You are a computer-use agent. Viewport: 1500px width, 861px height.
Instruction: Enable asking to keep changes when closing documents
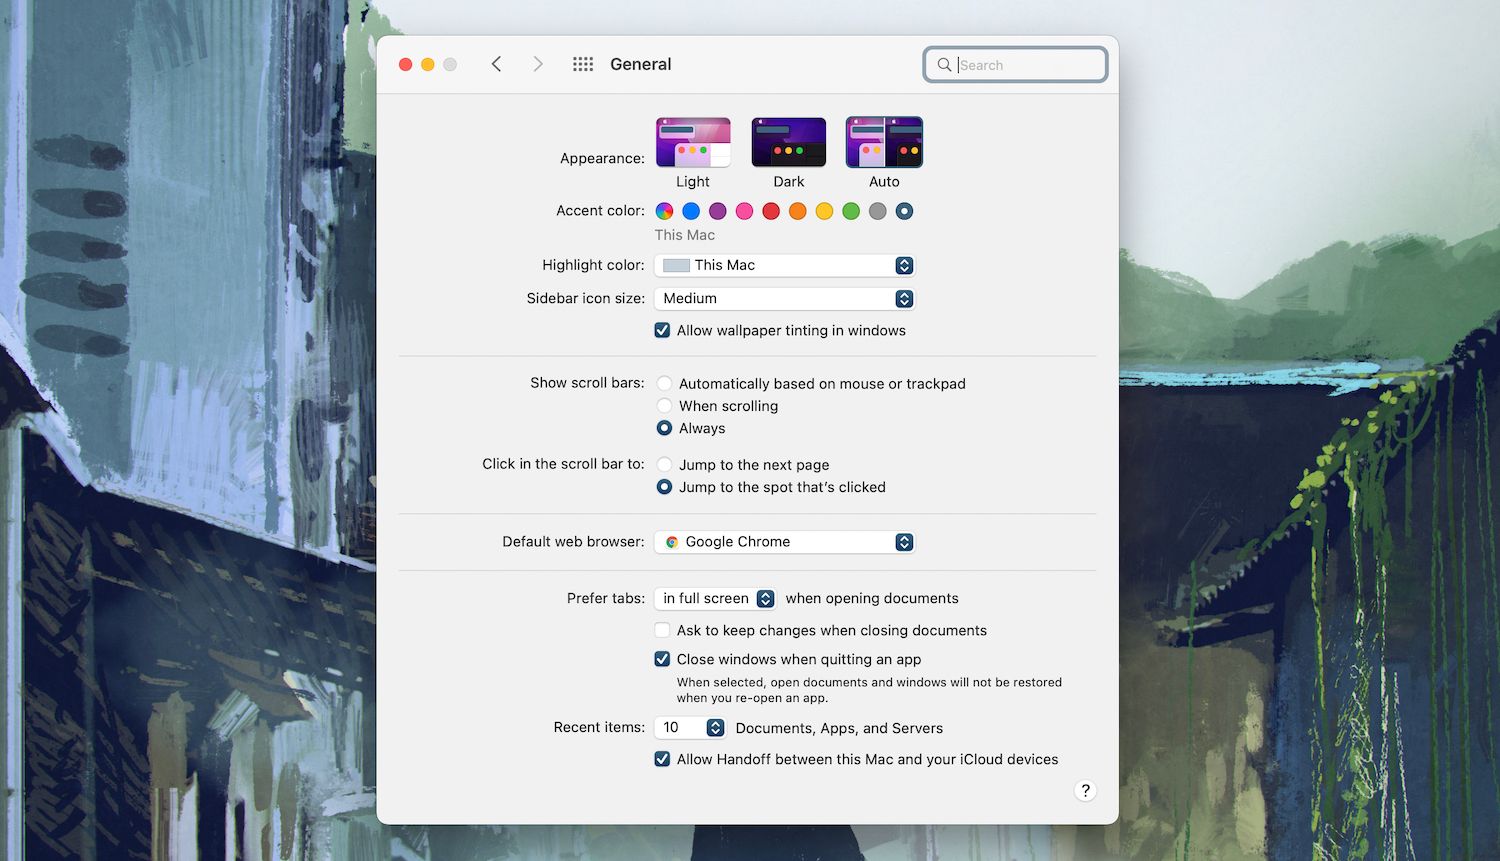coord(662,630)
